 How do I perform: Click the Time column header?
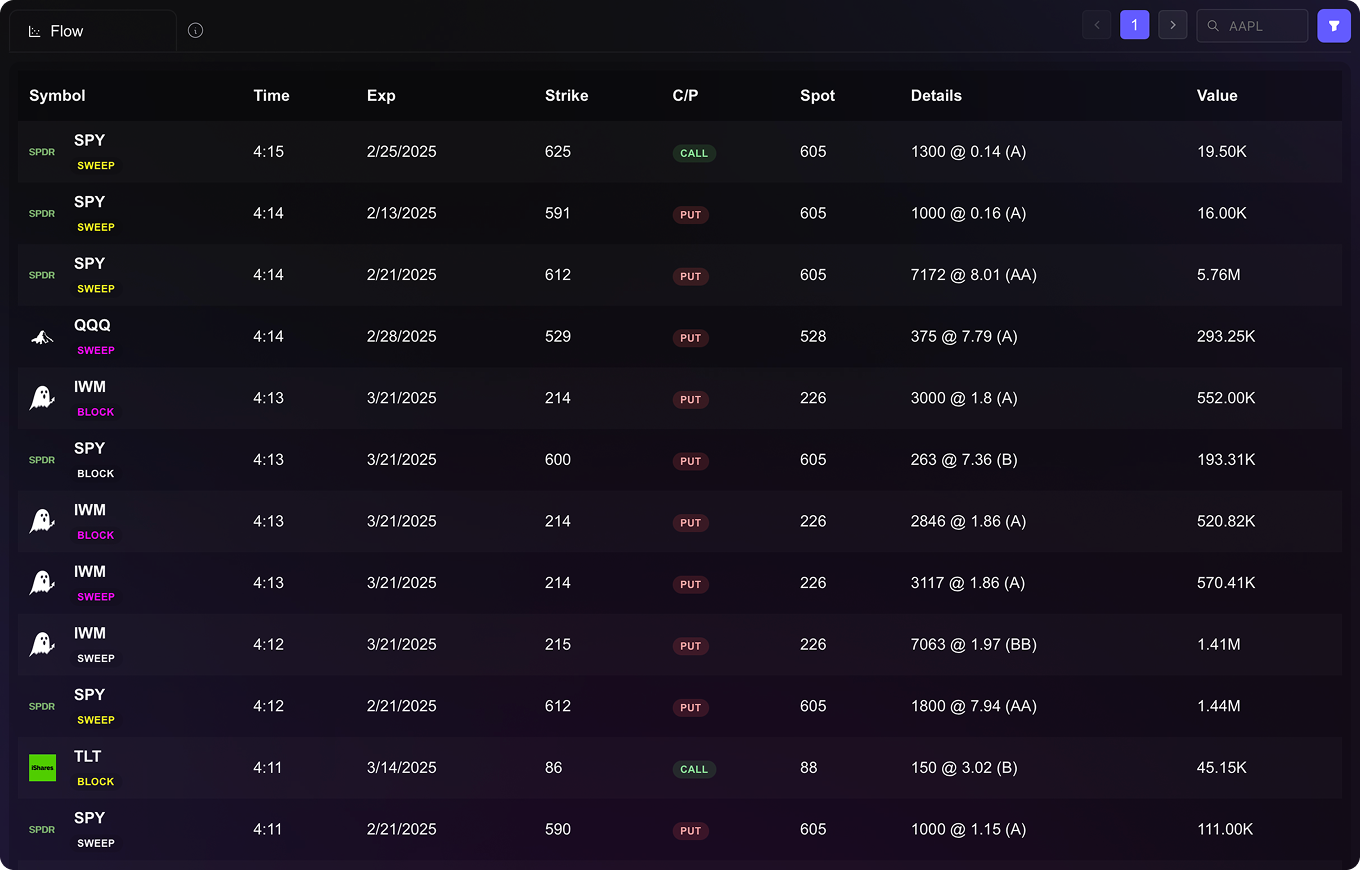click(x=271, y=96)
